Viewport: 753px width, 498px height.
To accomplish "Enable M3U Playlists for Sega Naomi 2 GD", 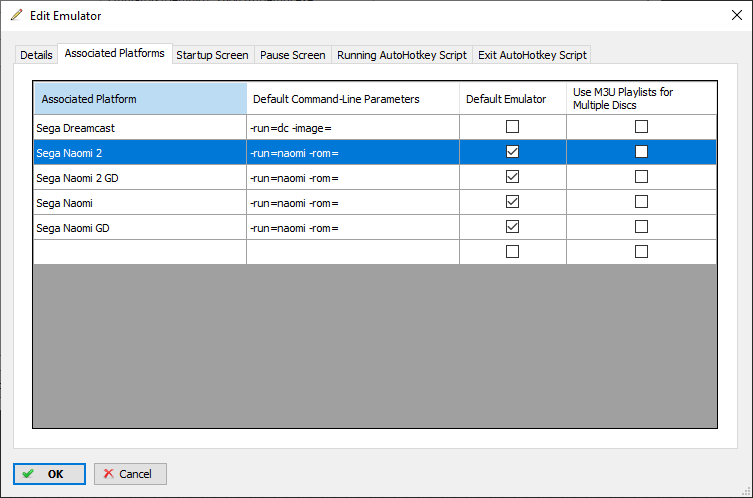I will [x=641, y=177].
